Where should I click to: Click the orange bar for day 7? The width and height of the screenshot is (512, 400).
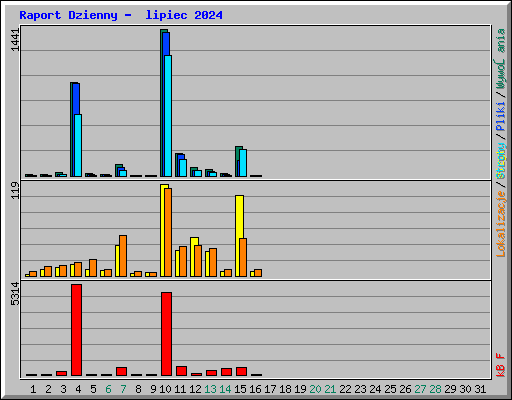click(x=123, y=256)
